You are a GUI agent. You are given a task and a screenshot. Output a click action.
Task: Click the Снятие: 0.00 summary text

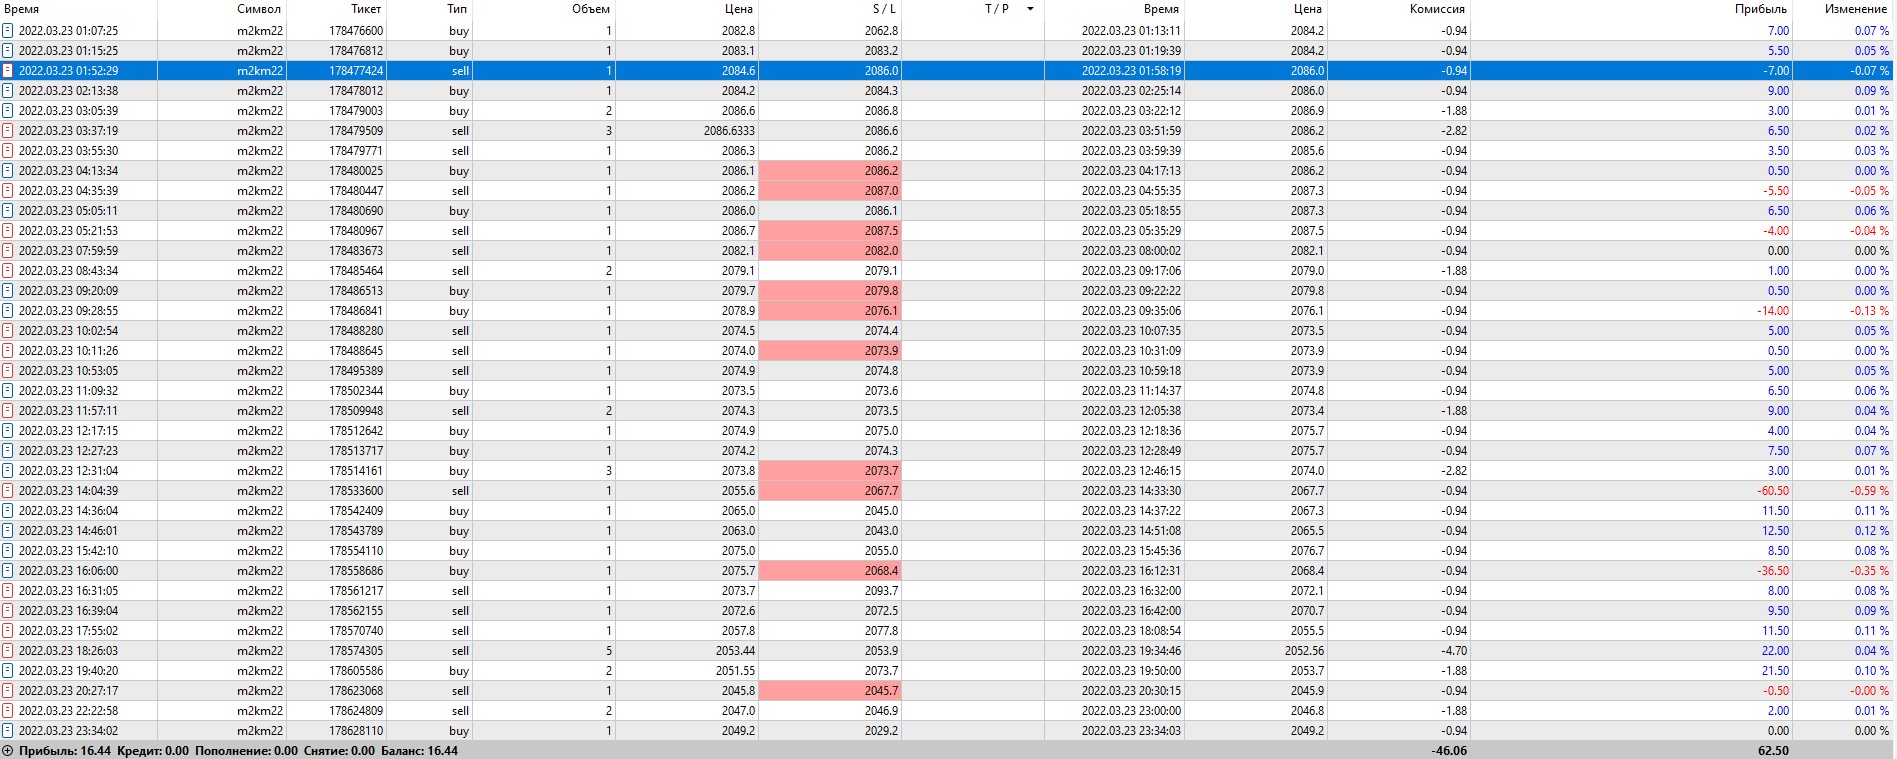pos(339,751)
